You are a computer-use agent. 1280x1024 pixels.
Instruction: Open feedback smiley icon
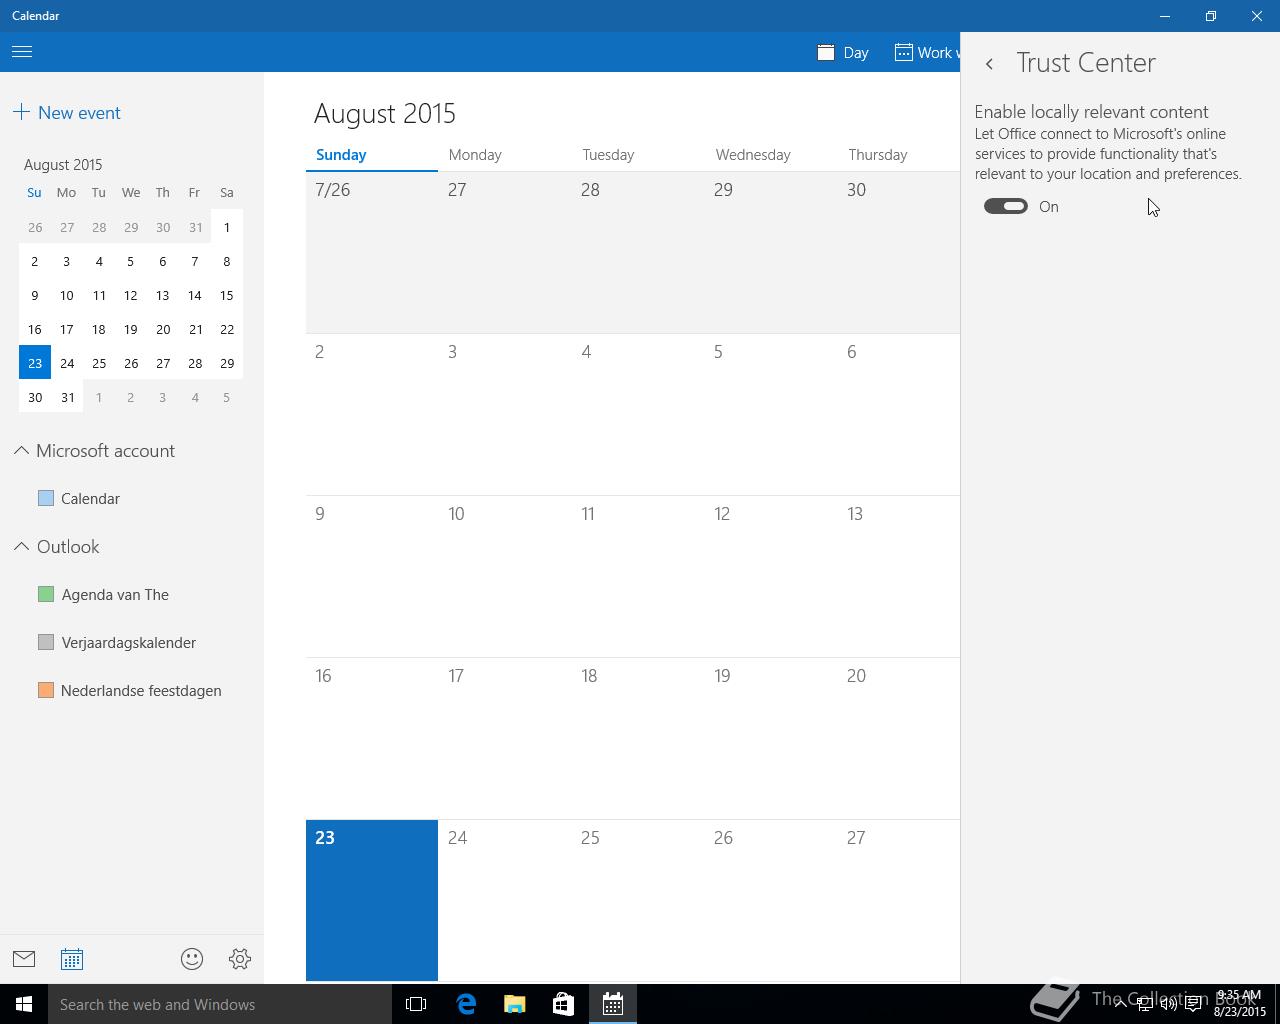click(x=192, y=959)
